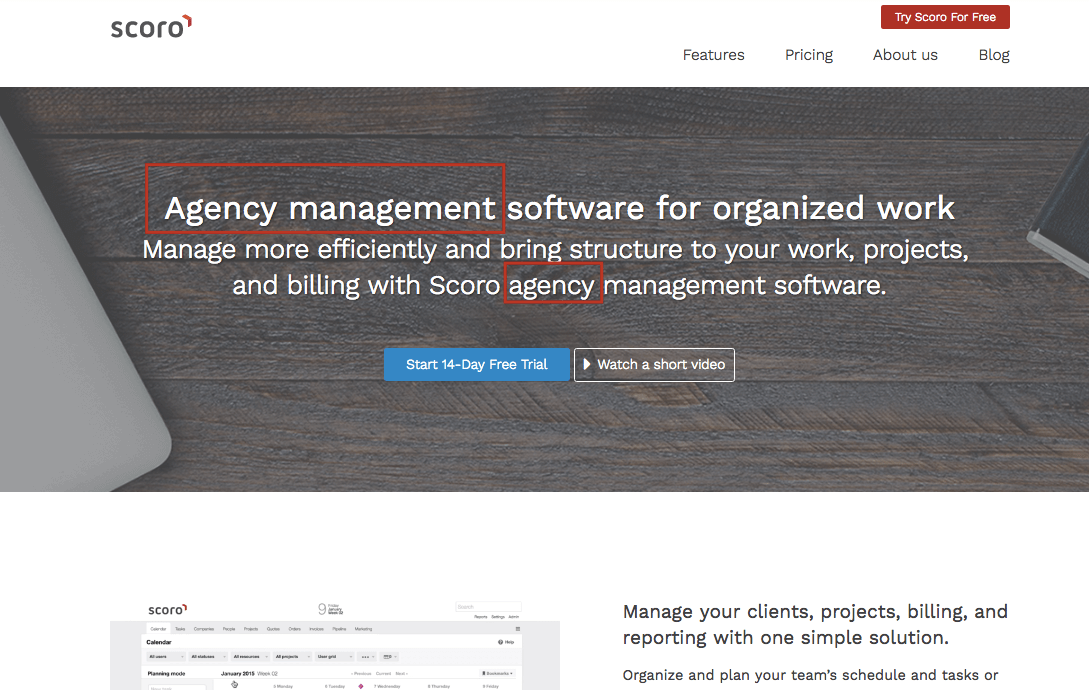Click the Scoro logo in the header
Screen dimensions: 1089x690
(151, 26)
